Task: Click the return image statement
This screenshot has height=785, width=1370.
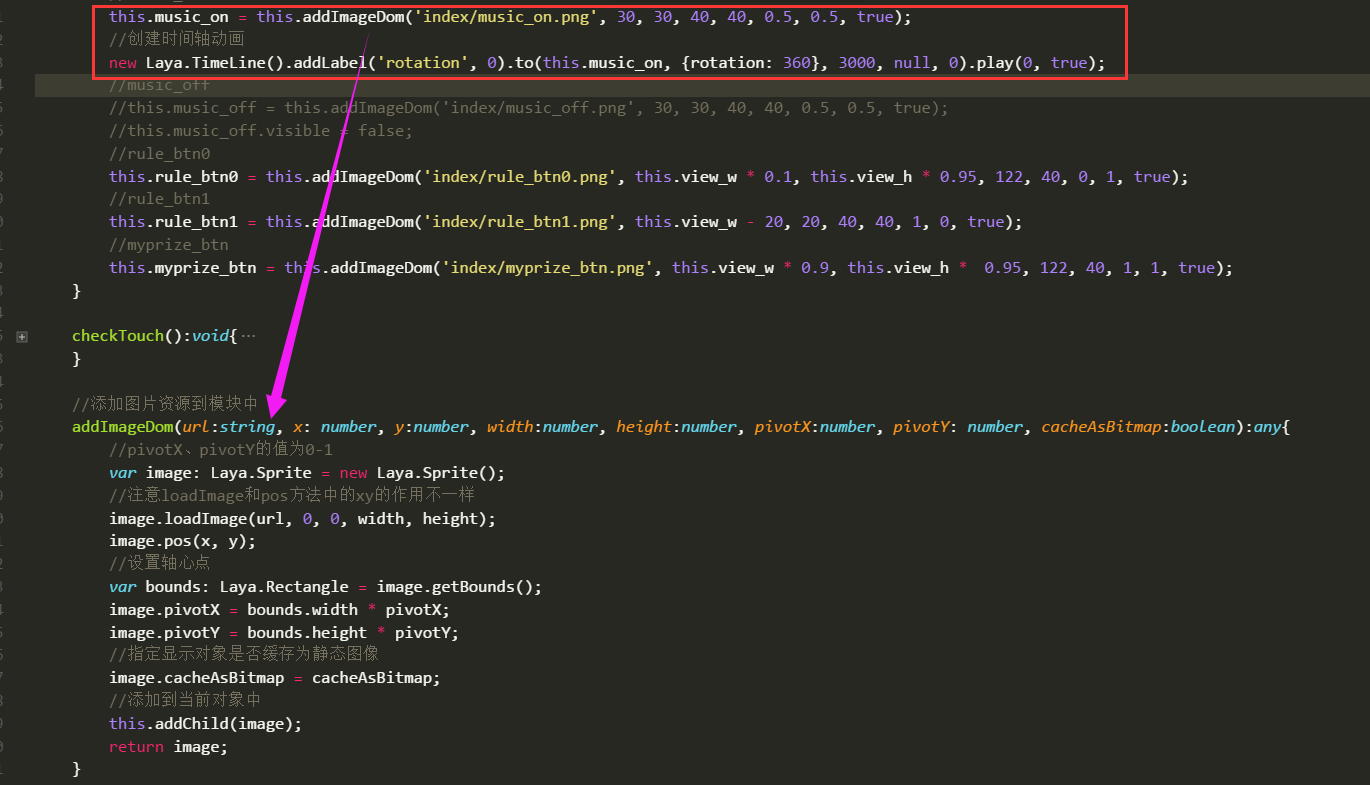Action: point(168,747)
